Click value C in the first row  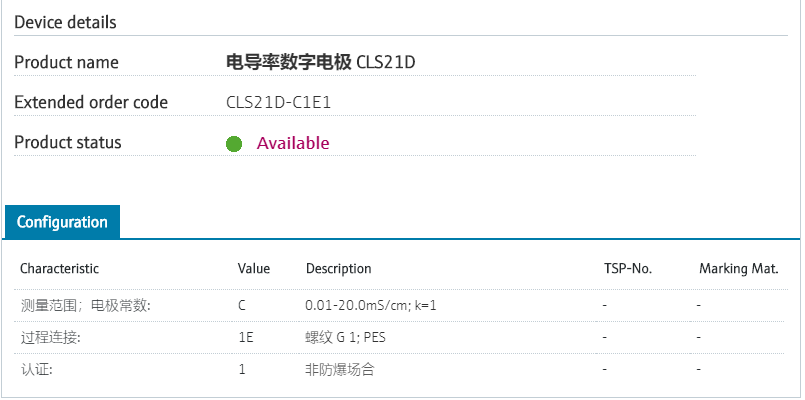click(x=242, y=304)
